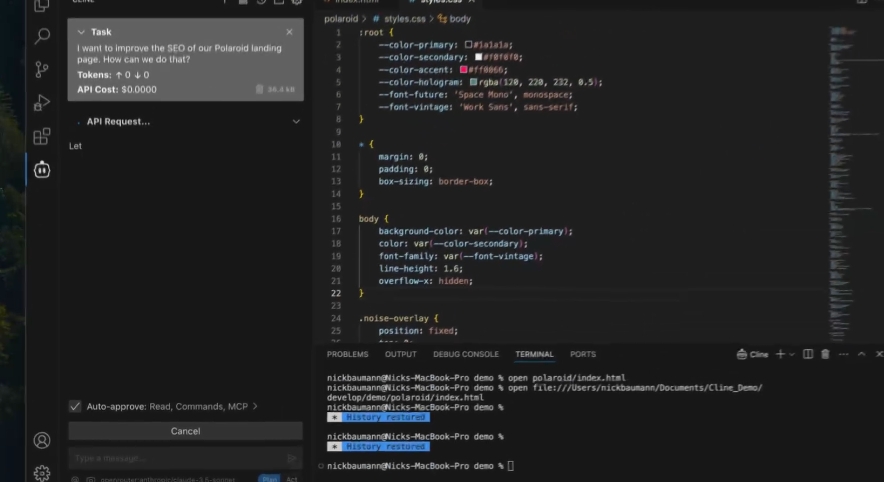
Task: Click the --color-accent pink color swatch
Action: point(463,70)
